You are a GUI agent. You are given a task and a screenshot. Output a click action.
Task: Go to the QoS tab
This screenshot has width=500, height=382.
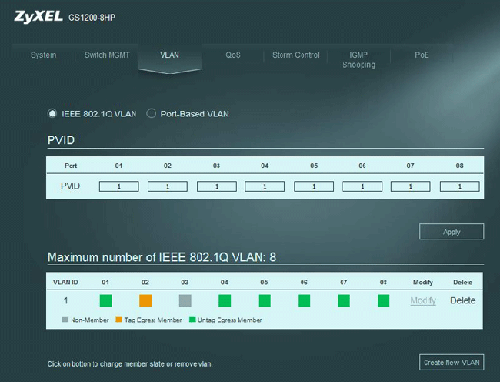pos(233,55)
